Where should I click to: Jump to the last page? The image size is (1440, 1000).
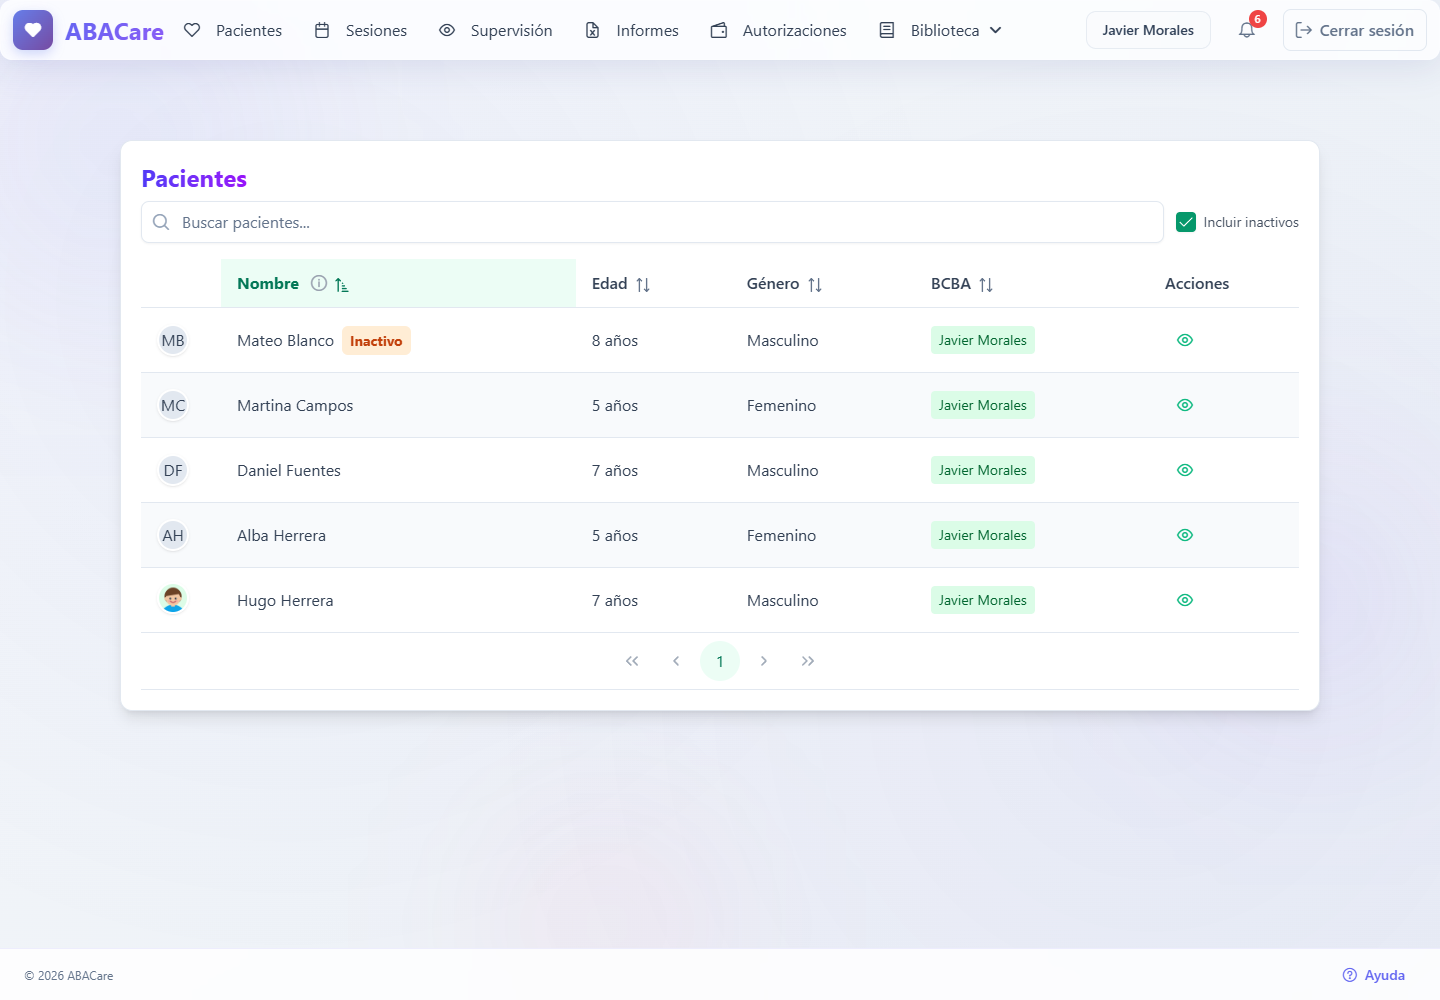(808, 661)
